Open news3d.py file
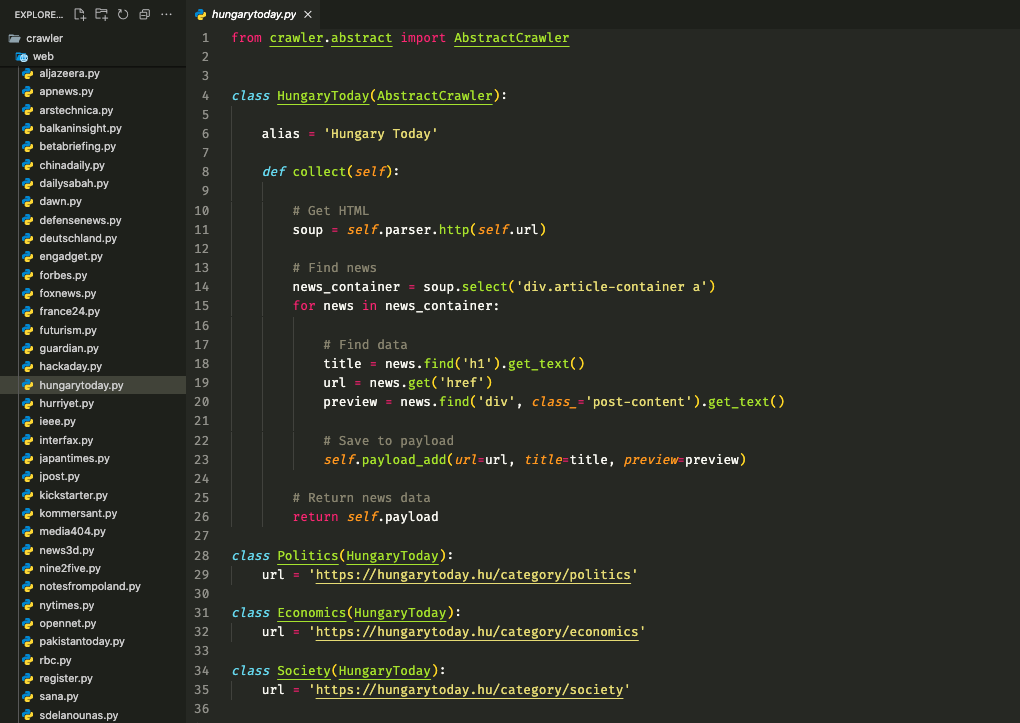Screen dimensions: 1020x723 [x=93, y=550]
